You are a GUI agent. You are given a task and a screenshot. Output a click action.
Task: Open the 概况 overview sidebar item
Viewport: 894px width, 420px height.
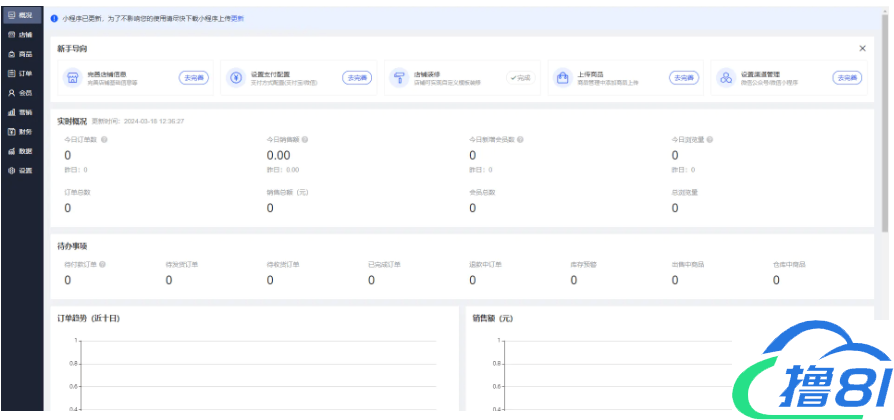[x=20, y=15]
